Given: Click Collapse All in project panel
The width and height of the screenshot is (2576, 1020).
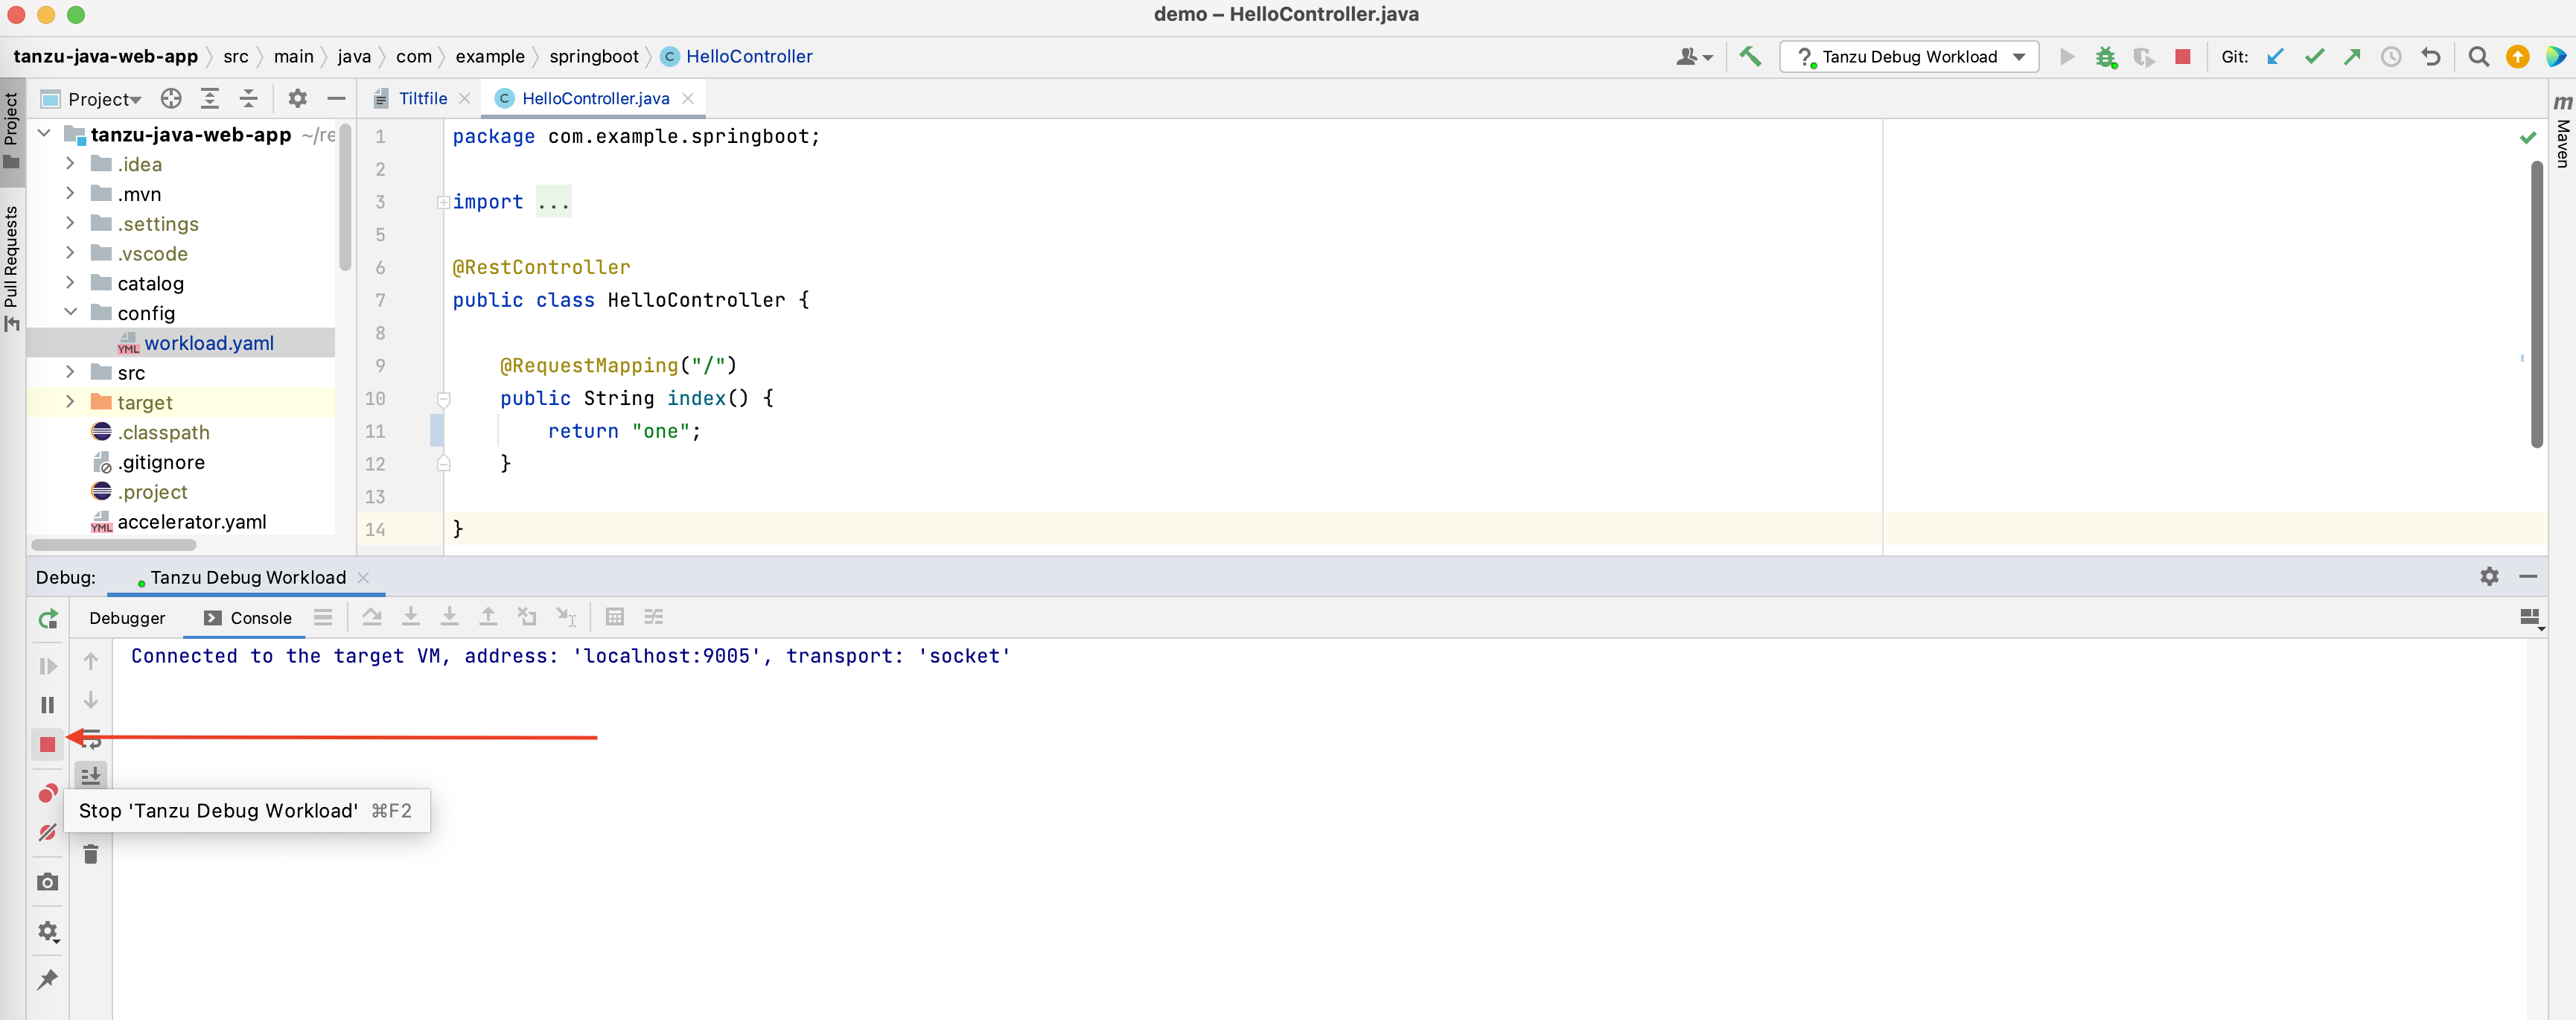Looking at the screenshot, I should coord(249,98).
